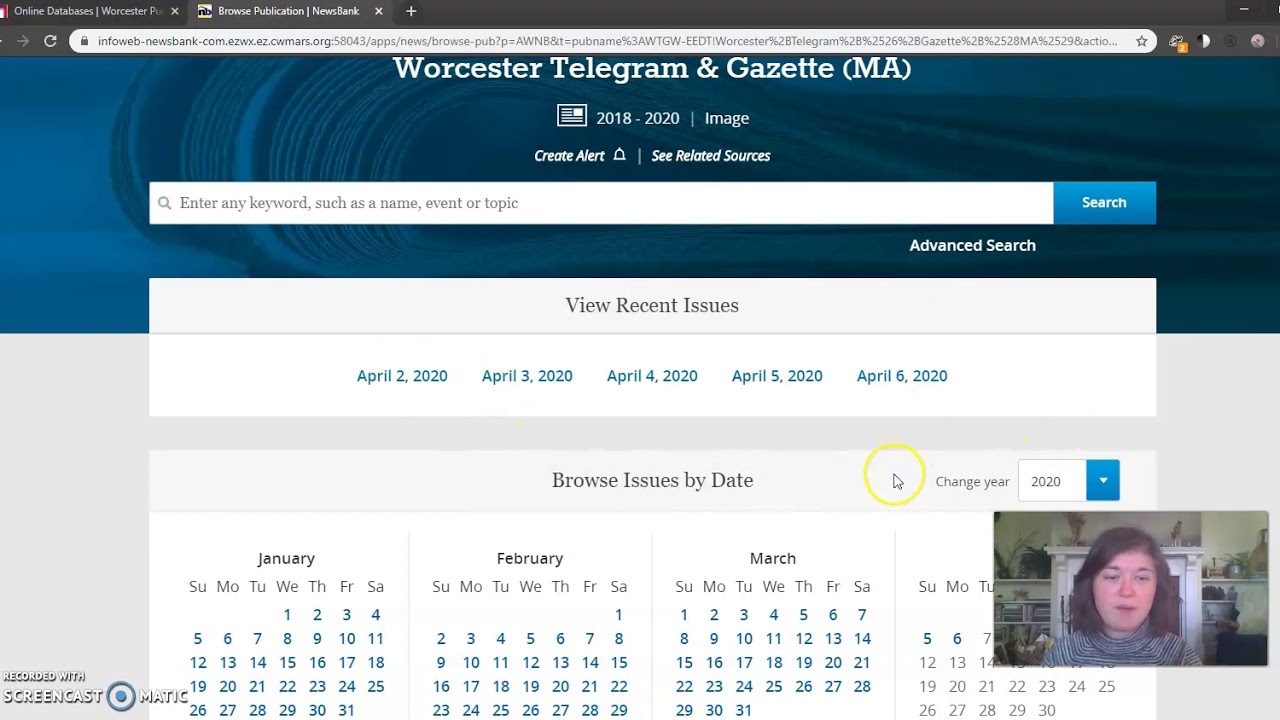This screenshot has height=720, width=1280.
Task: Open the April 5, 2020 issue
Action: 777,376
